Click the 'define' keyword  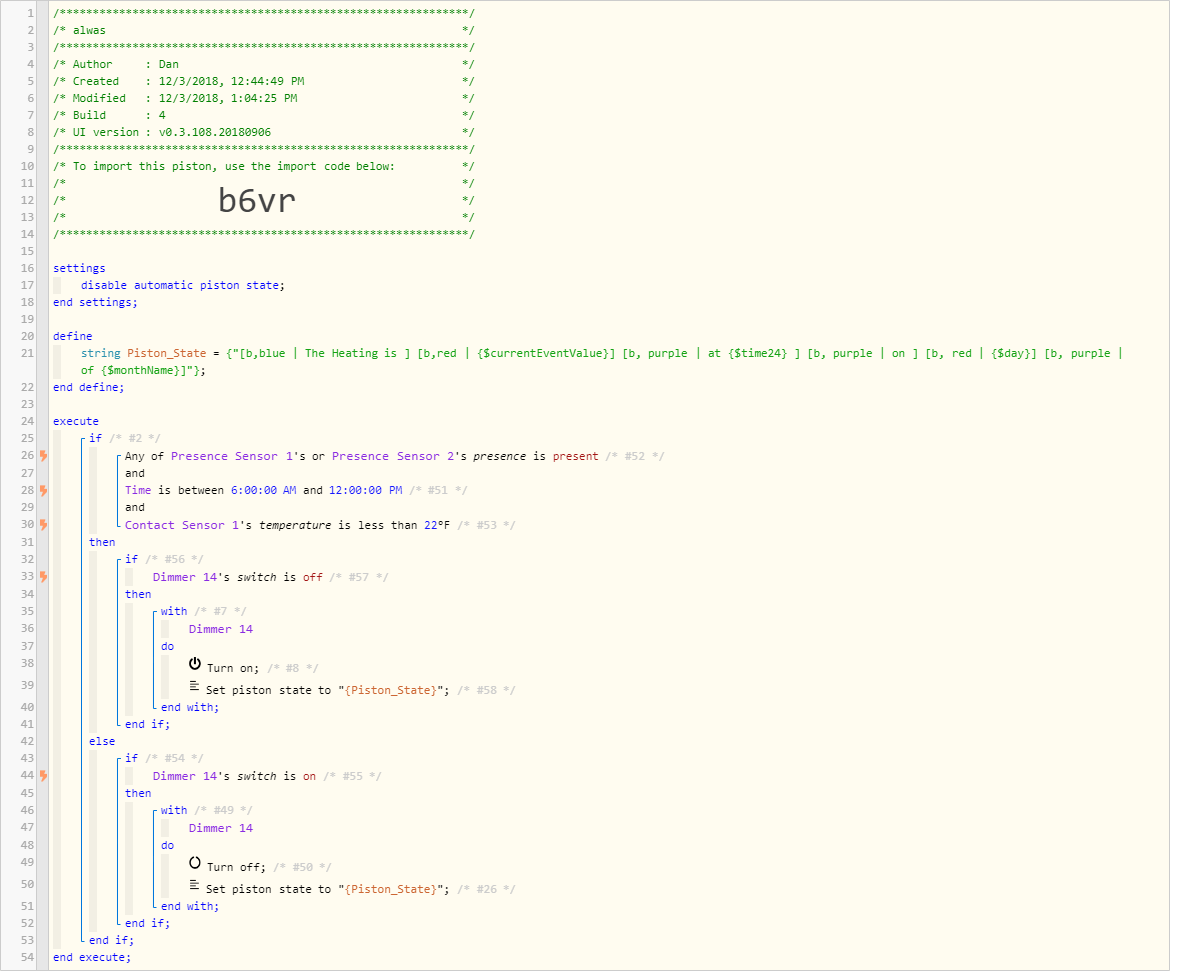tap(73, 337)
